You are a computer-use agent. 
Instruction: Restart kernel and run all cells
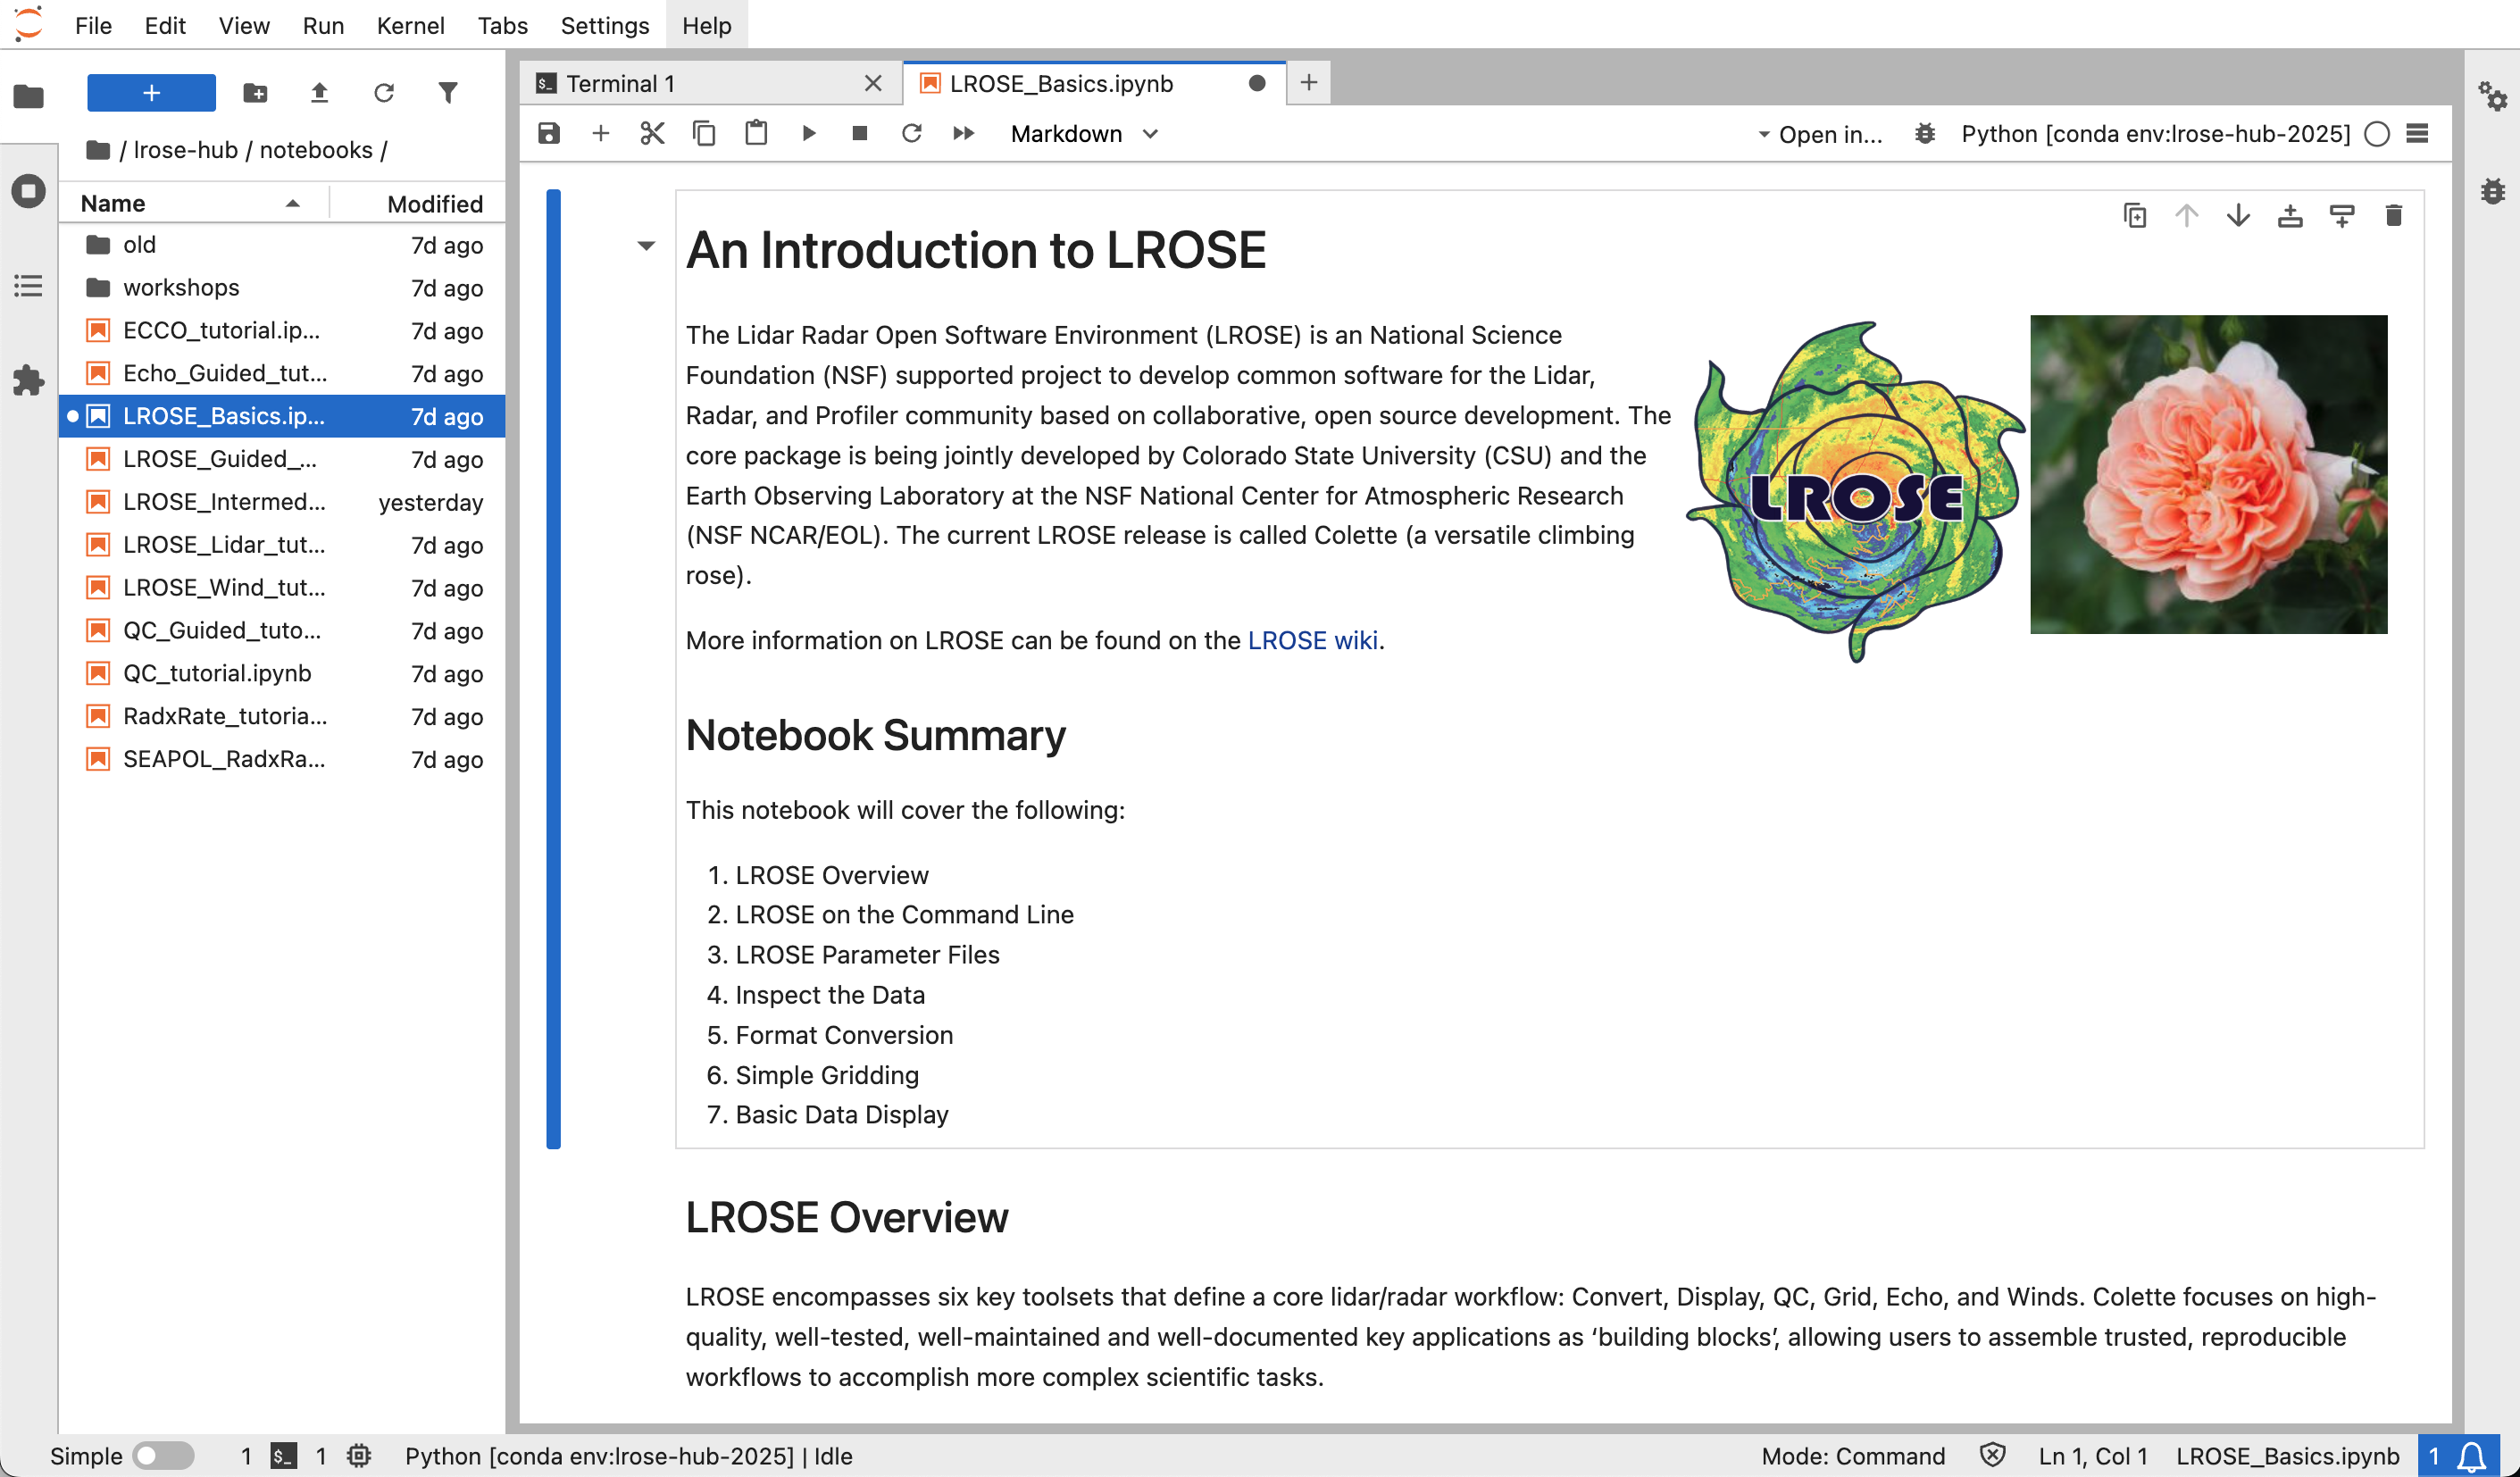(x=963, y=134)
